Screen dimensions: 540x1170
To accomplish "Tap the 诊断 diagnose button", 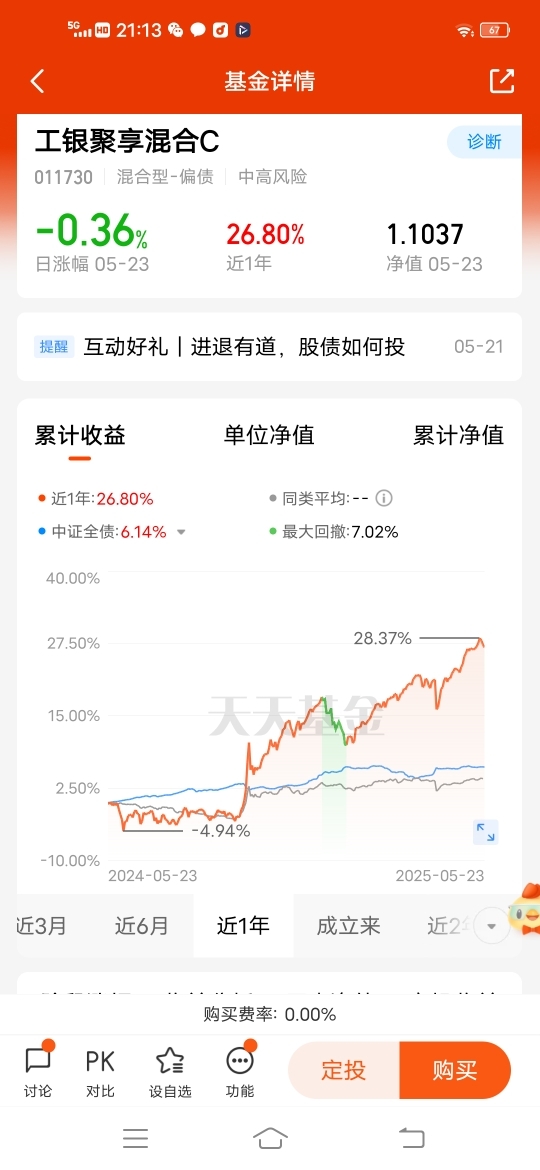I will [x=485, y=142].
